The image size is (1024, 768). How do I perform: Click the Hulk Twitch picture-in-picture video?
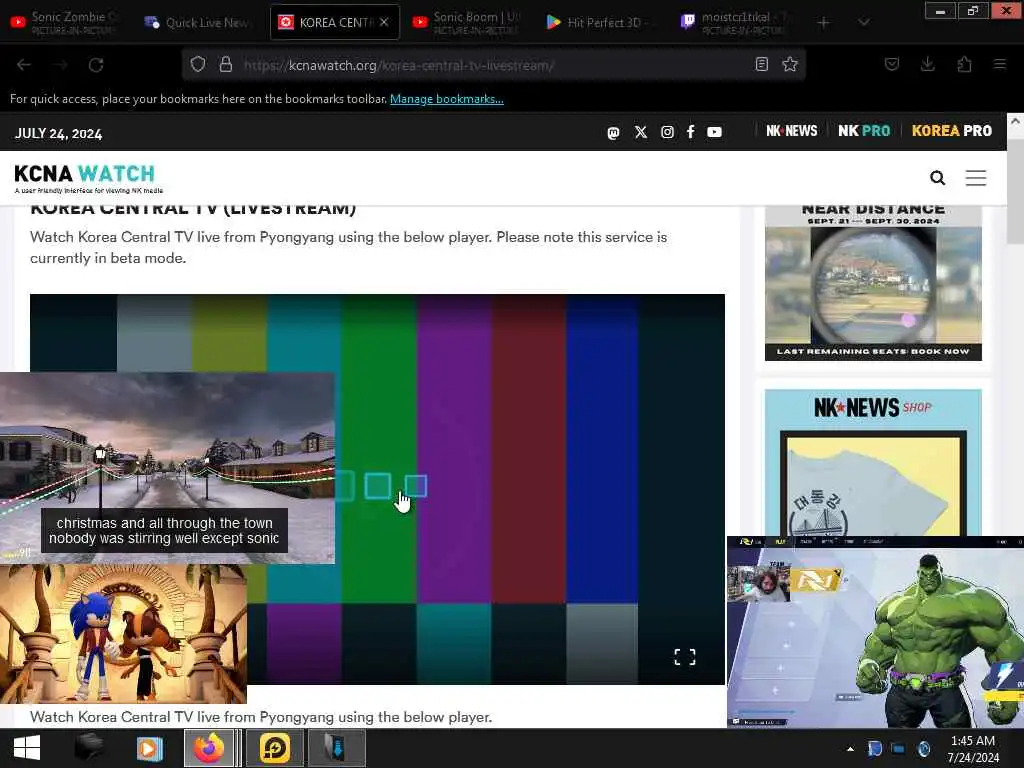pos(875,632)
